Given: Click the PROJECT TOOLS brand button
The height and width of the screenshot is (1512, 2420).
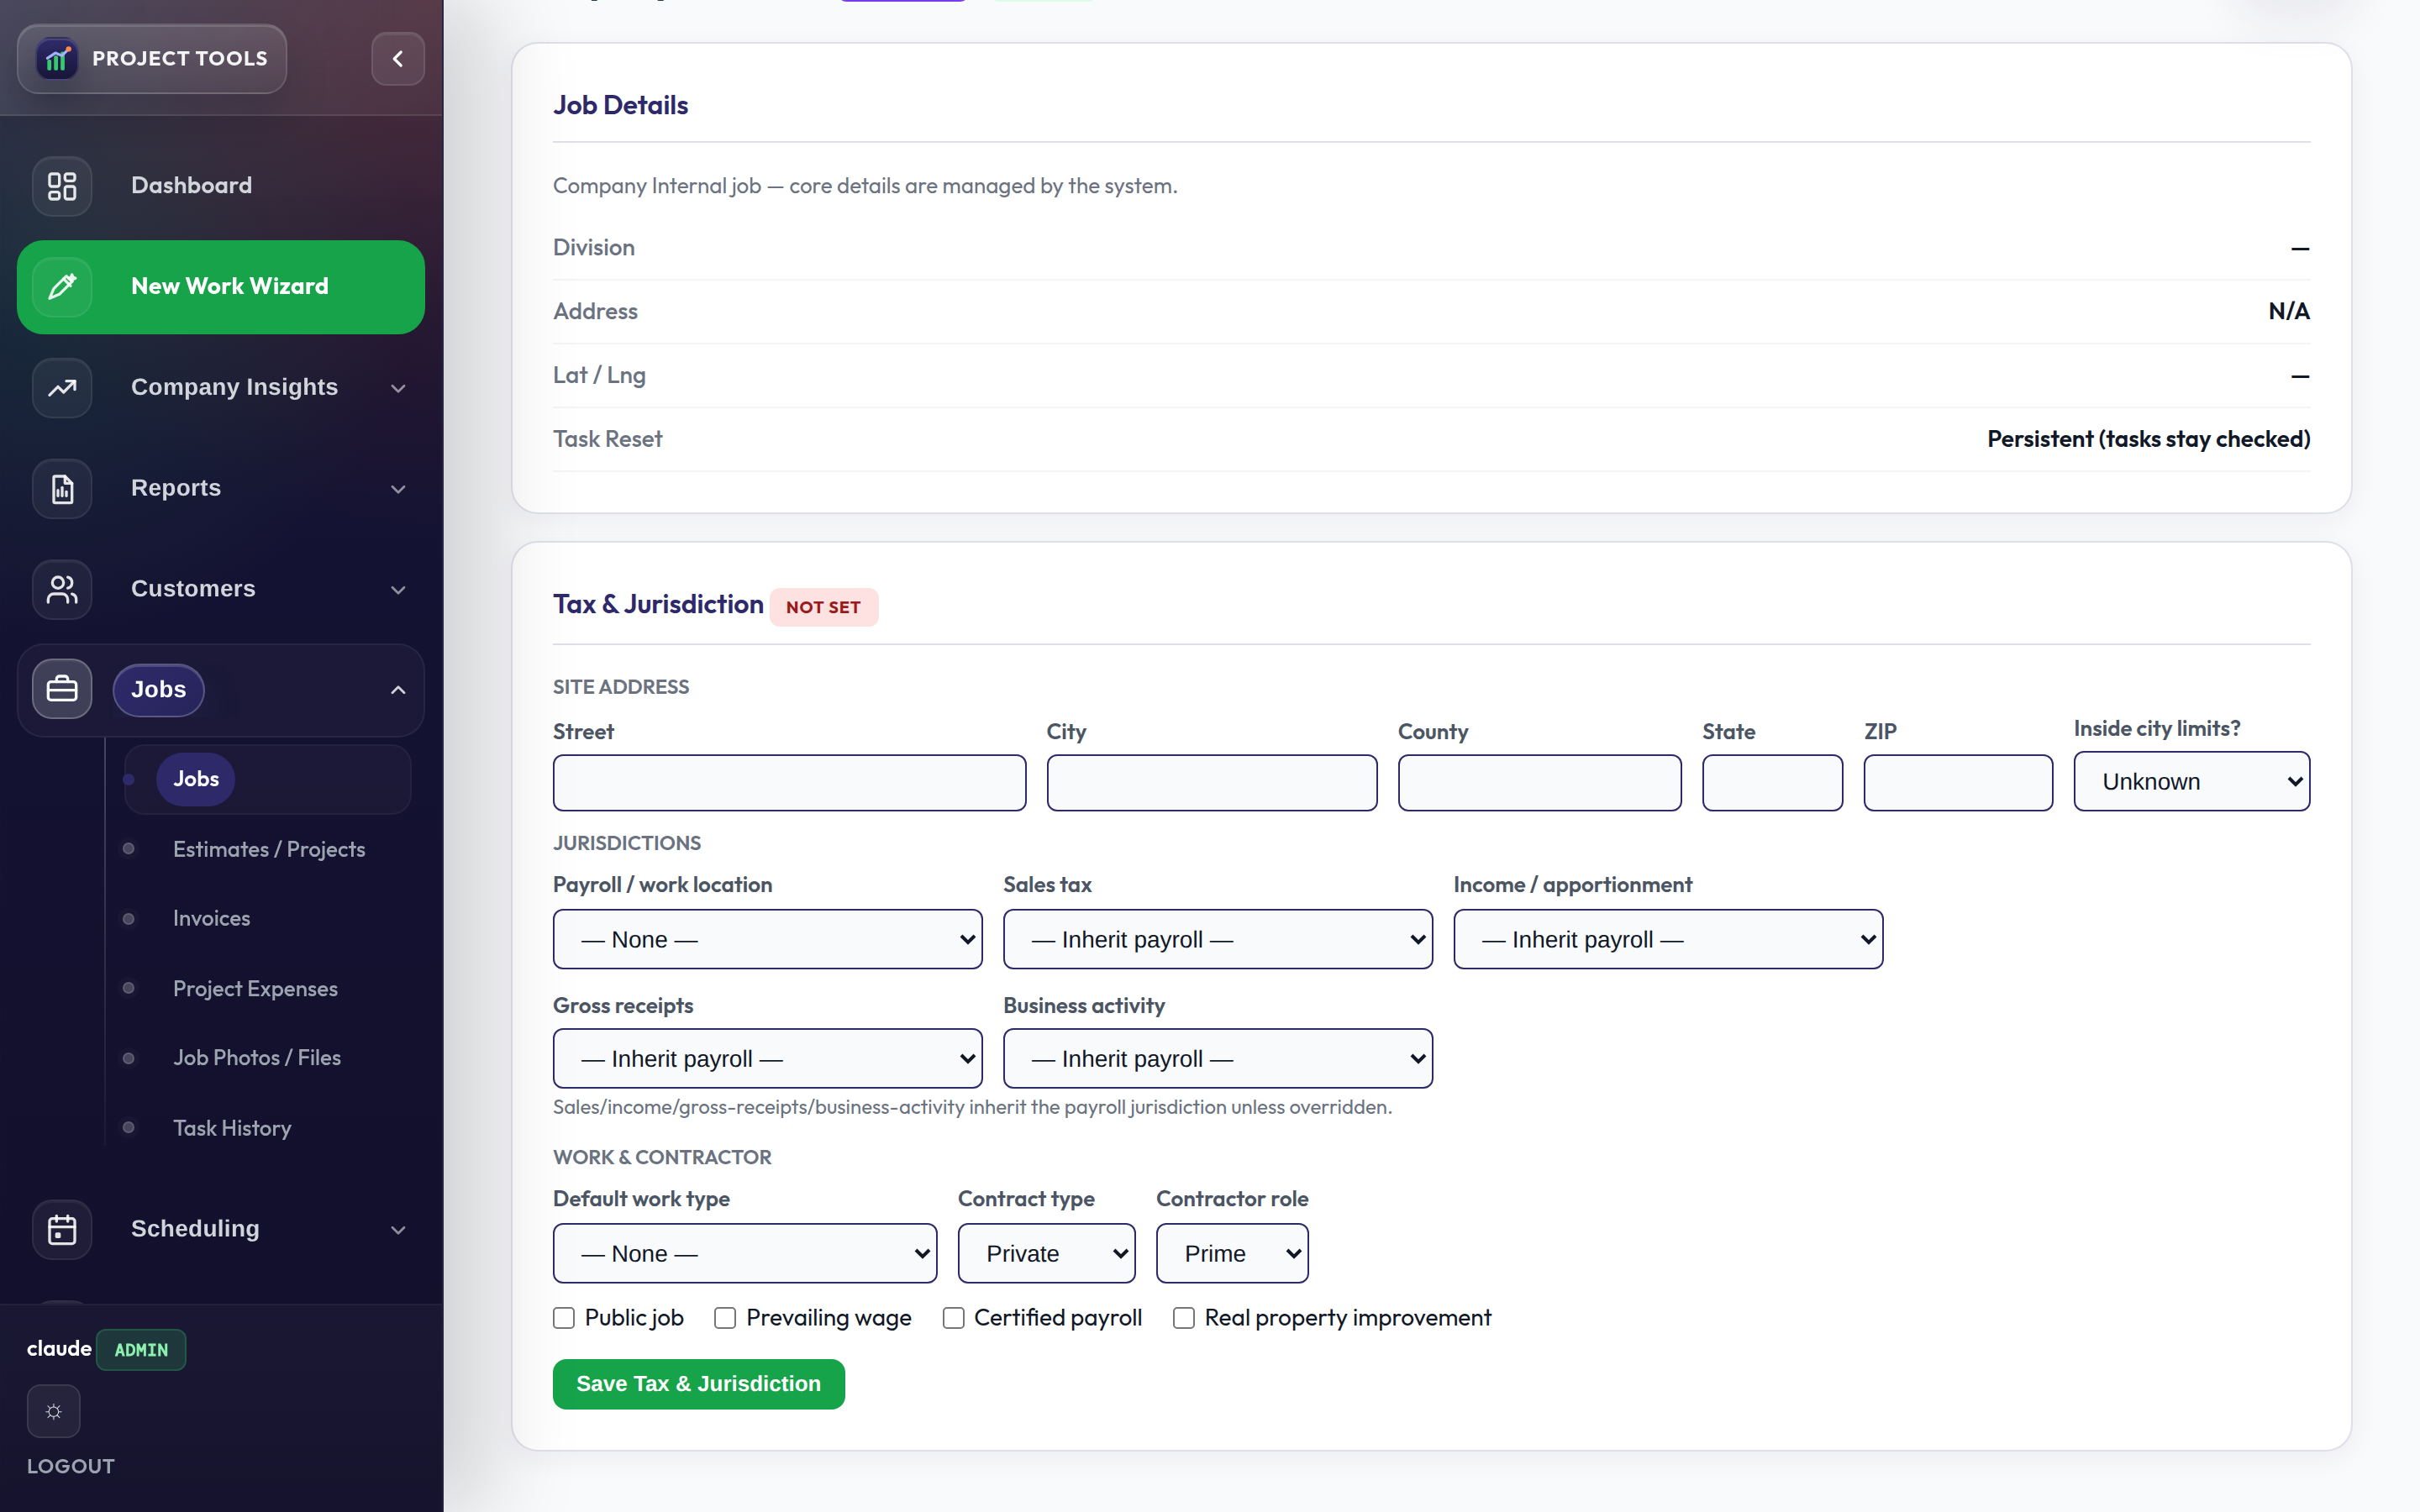Looking at the screenshot, I should pos(152,59).
